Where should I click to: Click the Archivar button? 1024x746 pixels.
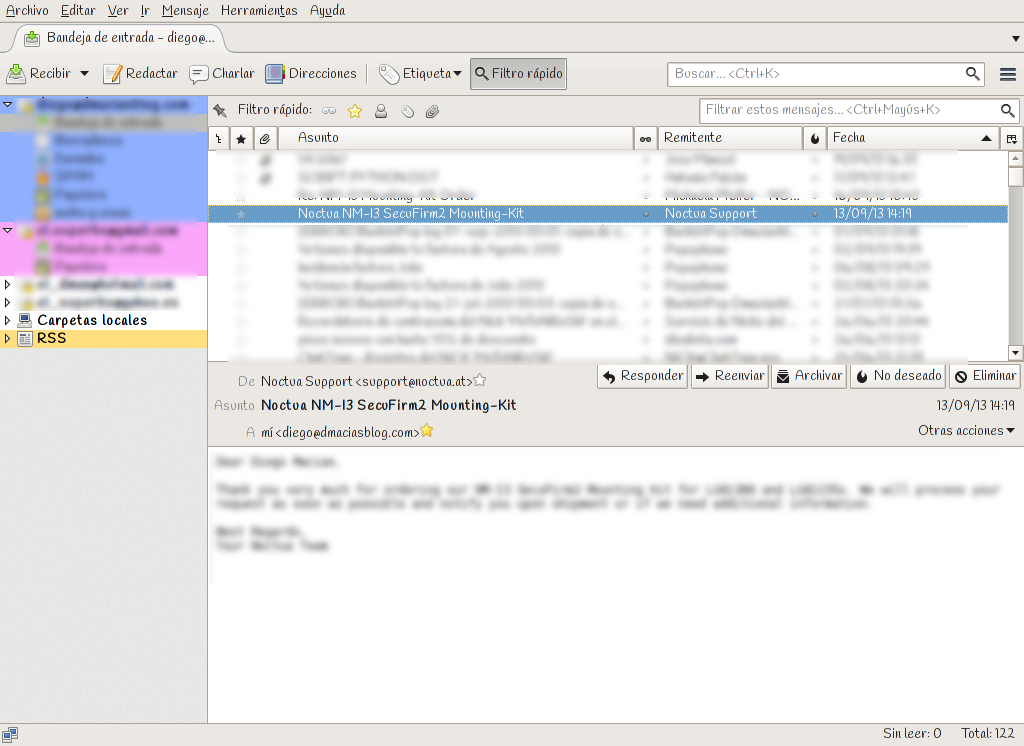point(809,376)
